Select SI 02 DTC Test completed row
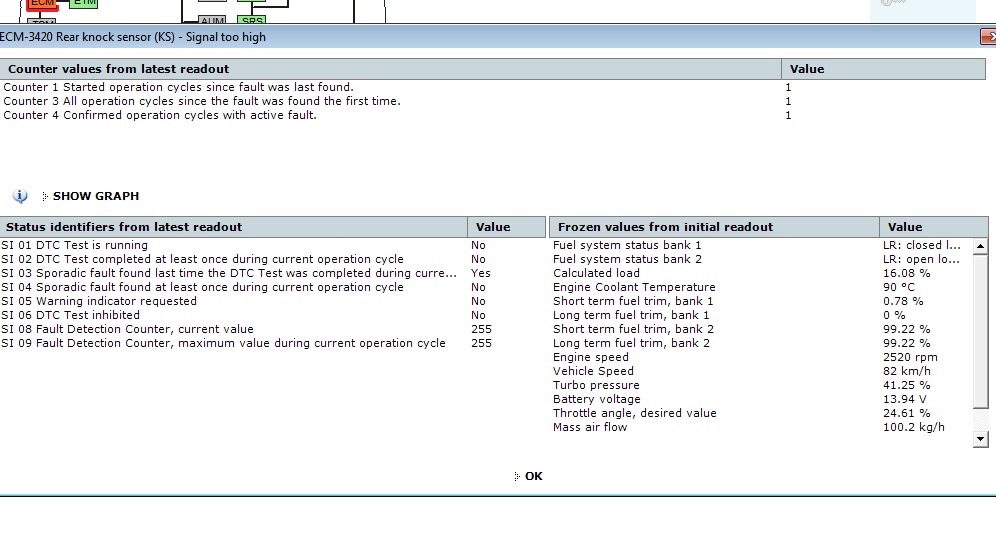The image size is (996, 536). click(273, 259)
